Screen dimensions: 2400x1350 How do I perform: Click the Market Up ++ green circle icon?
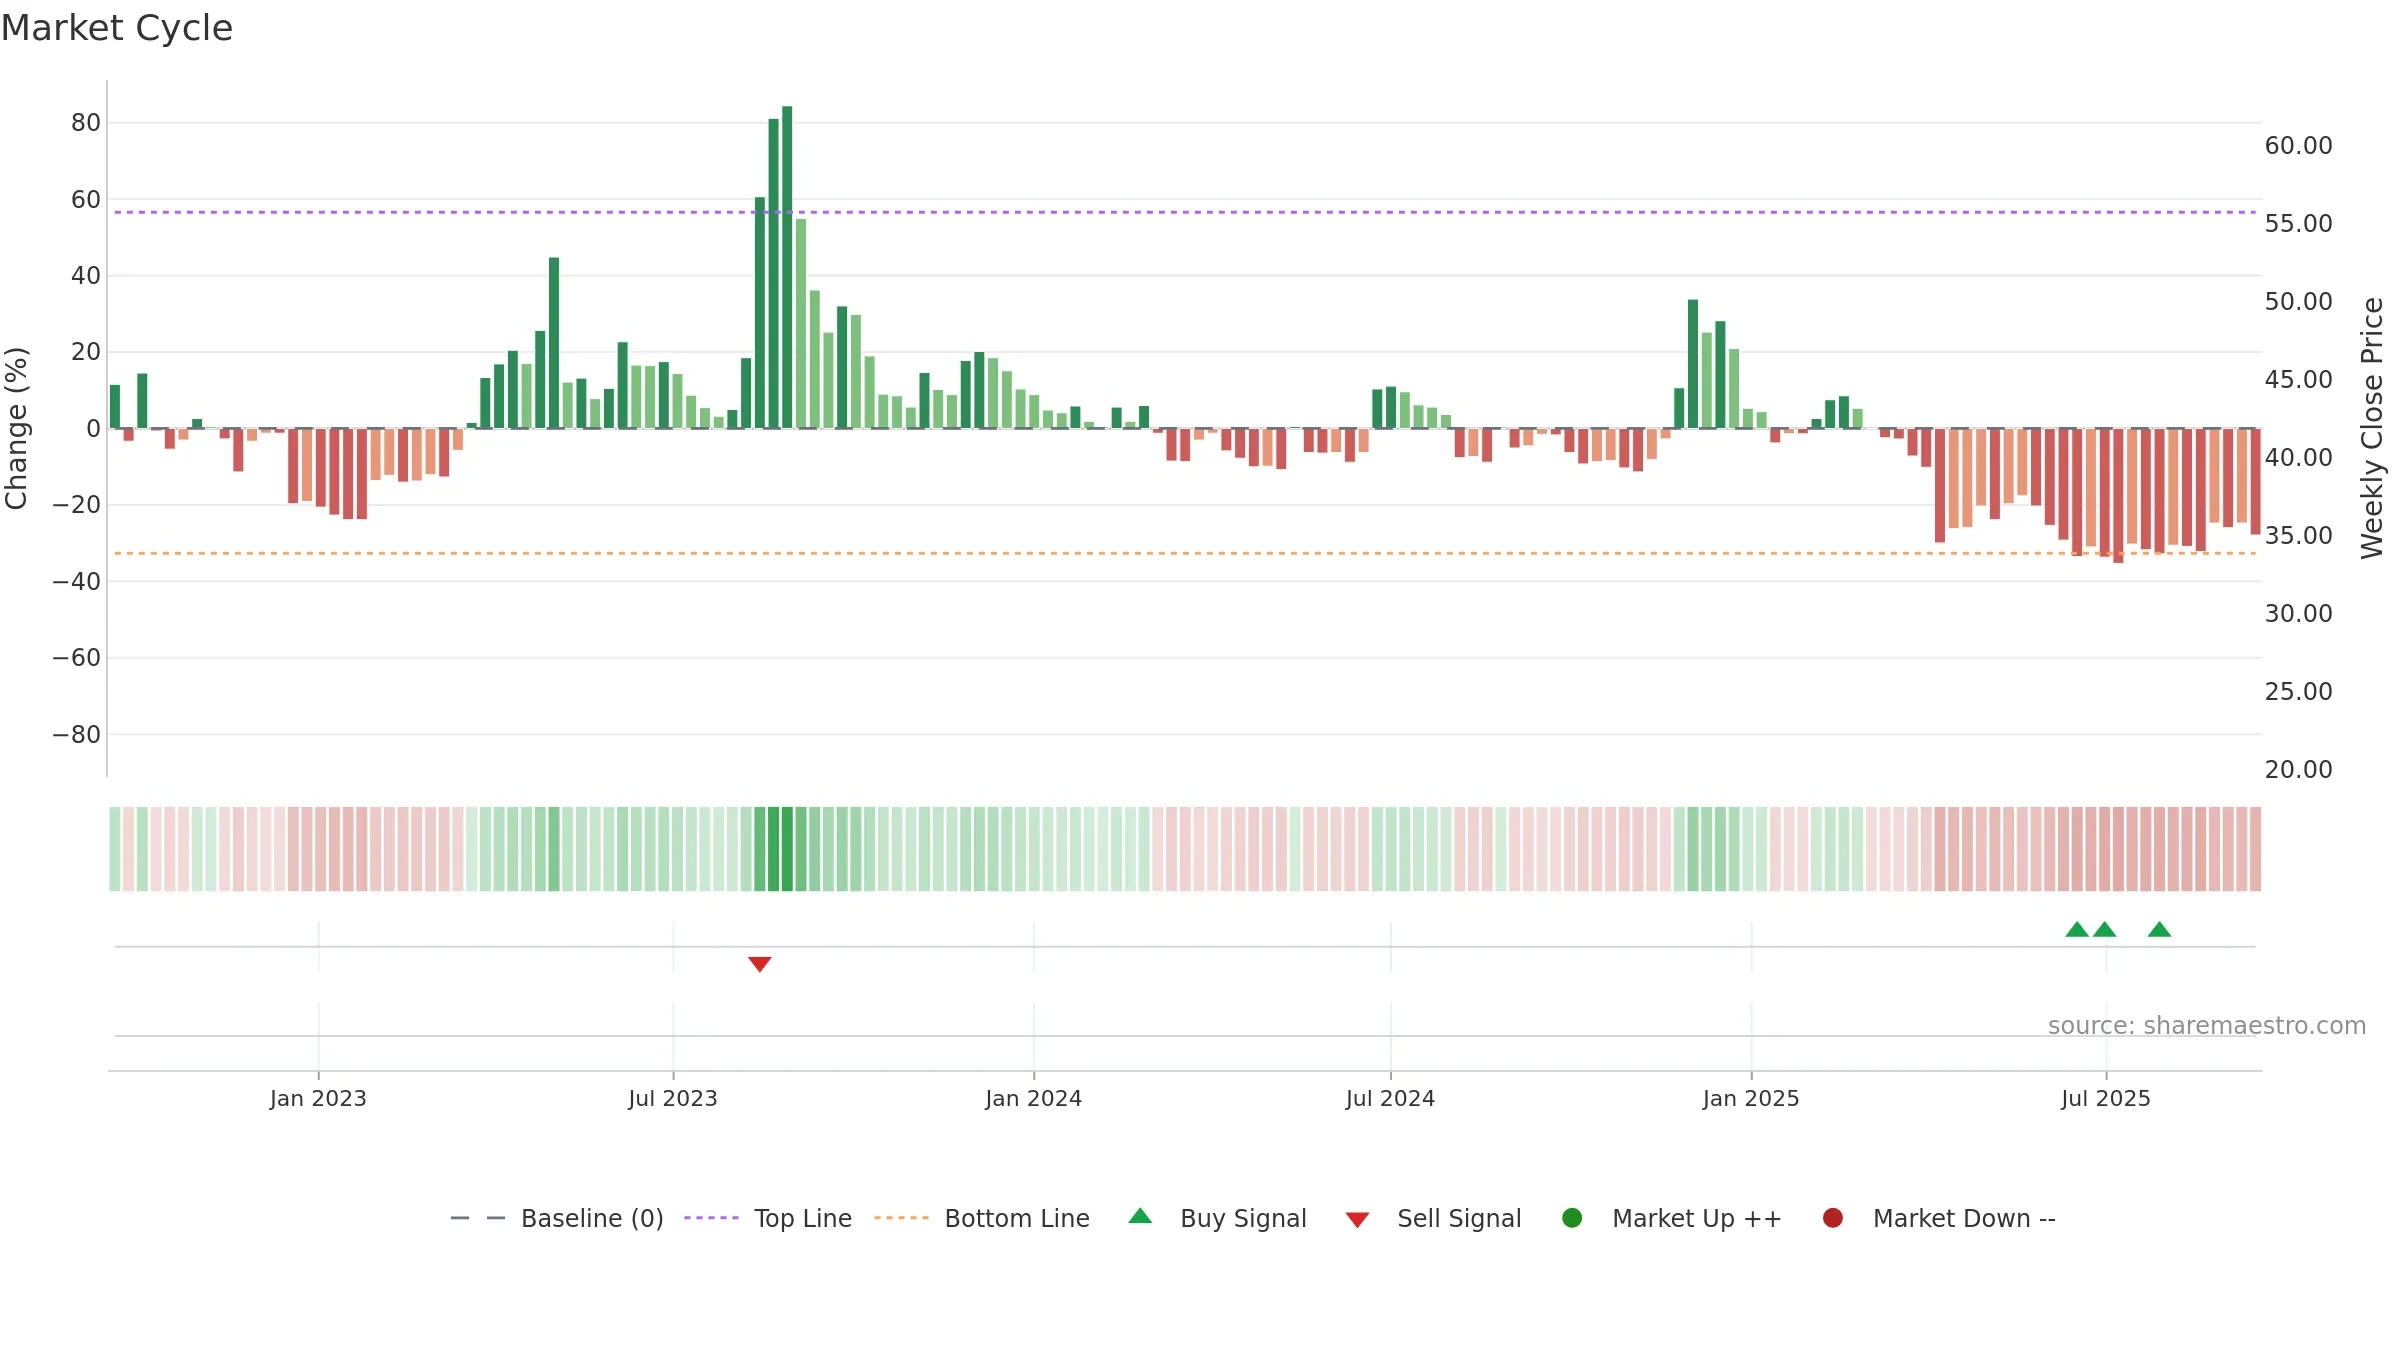[1572, 1218]
